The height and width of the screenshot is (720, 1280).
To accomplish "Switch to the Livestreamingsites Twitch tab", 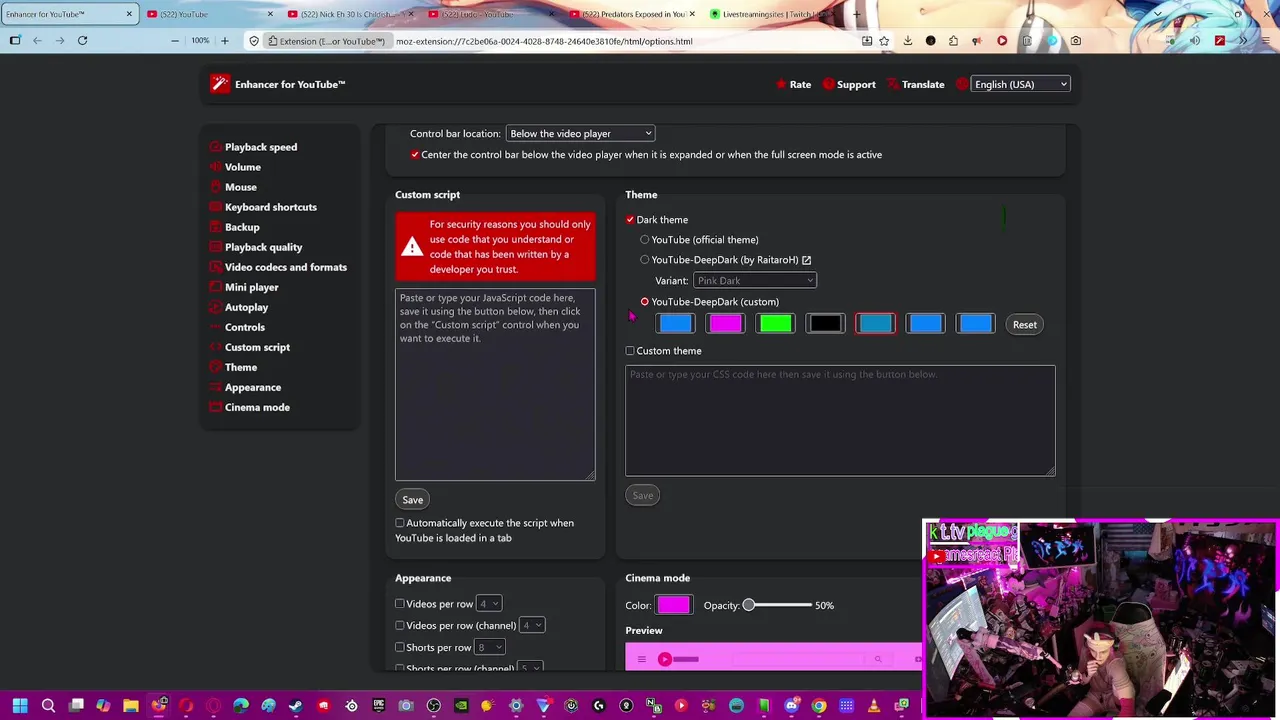I will (770, 14).
